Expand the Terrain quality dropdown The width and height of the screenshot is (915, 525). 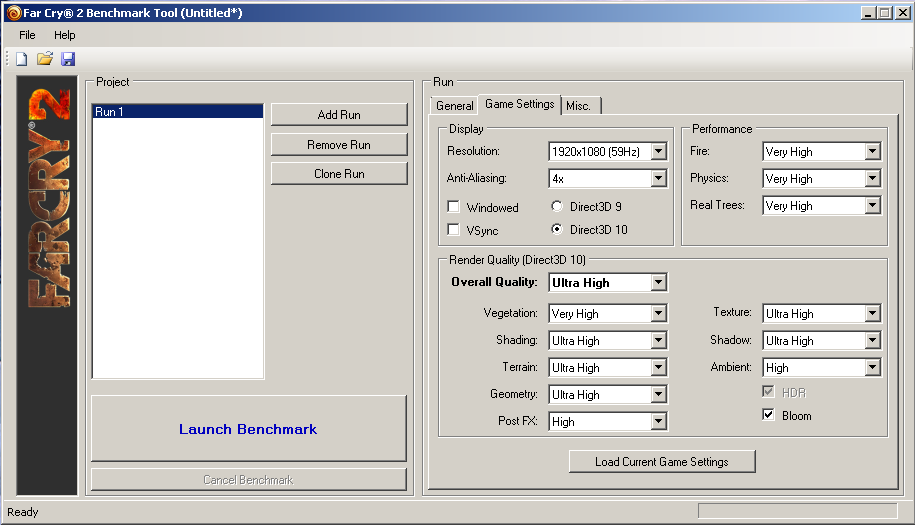coord(607,368)
